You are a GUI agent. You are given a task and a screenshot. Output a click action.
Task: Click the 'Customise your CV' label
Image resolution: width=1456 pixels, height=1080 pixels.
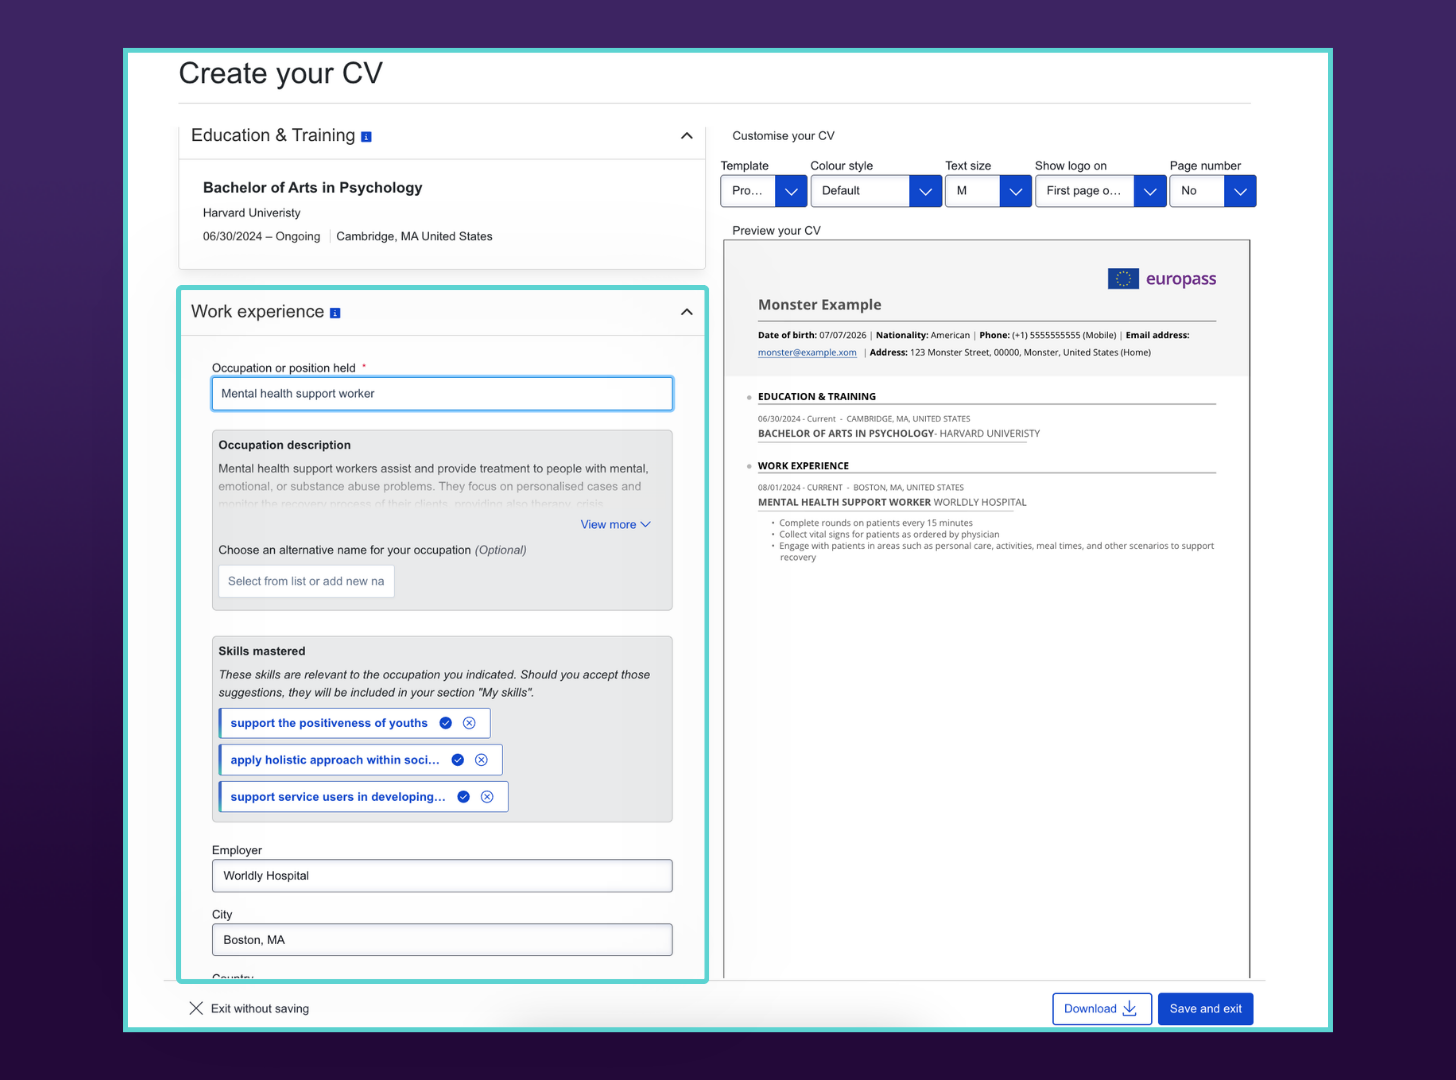[783, 136]
